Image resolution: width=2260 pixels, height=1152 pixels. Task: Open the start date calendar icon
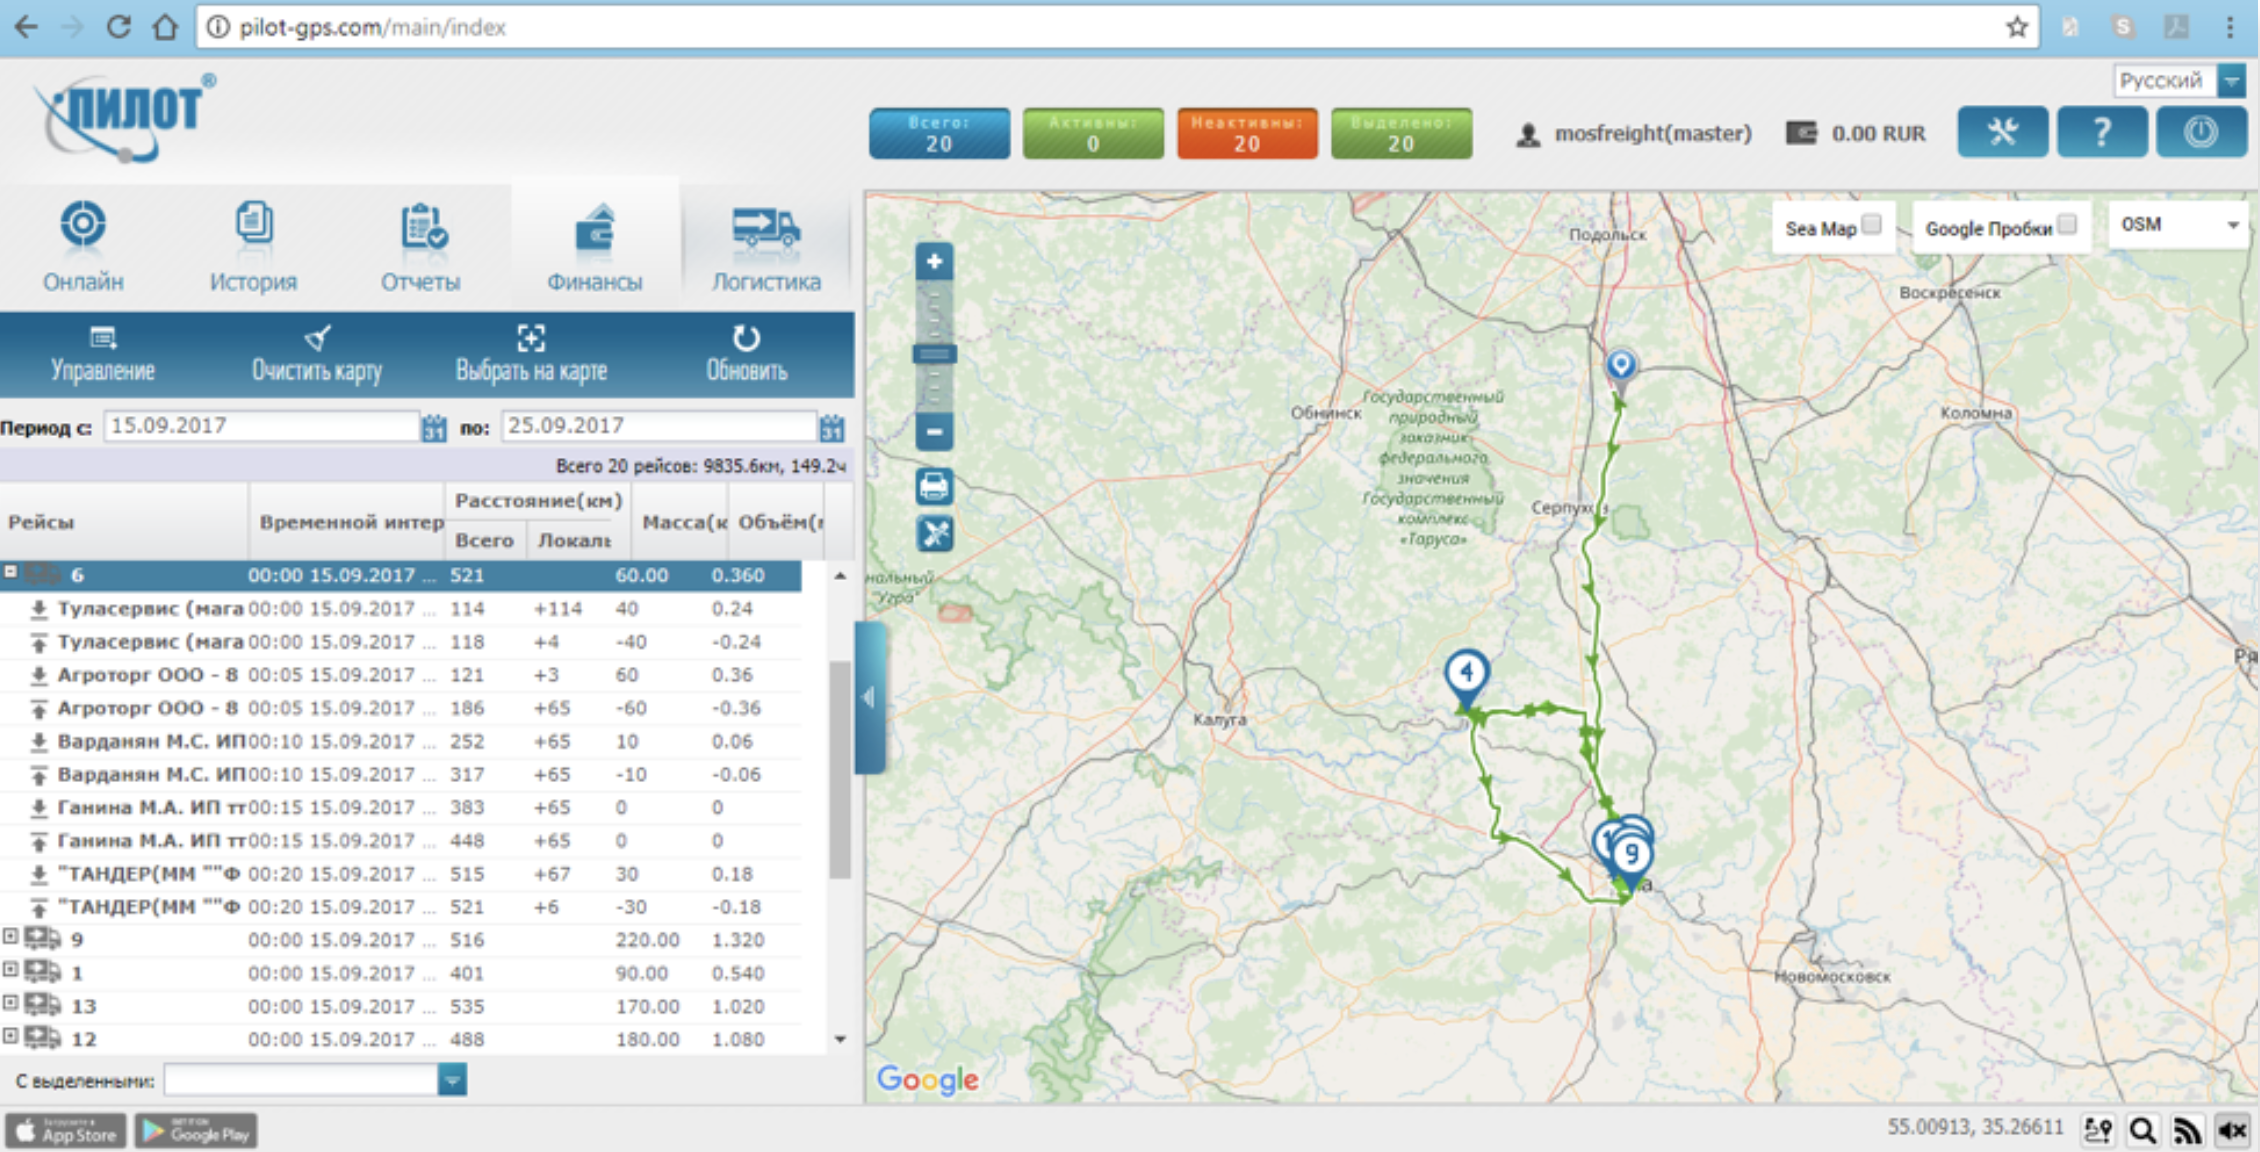[433, 428]
